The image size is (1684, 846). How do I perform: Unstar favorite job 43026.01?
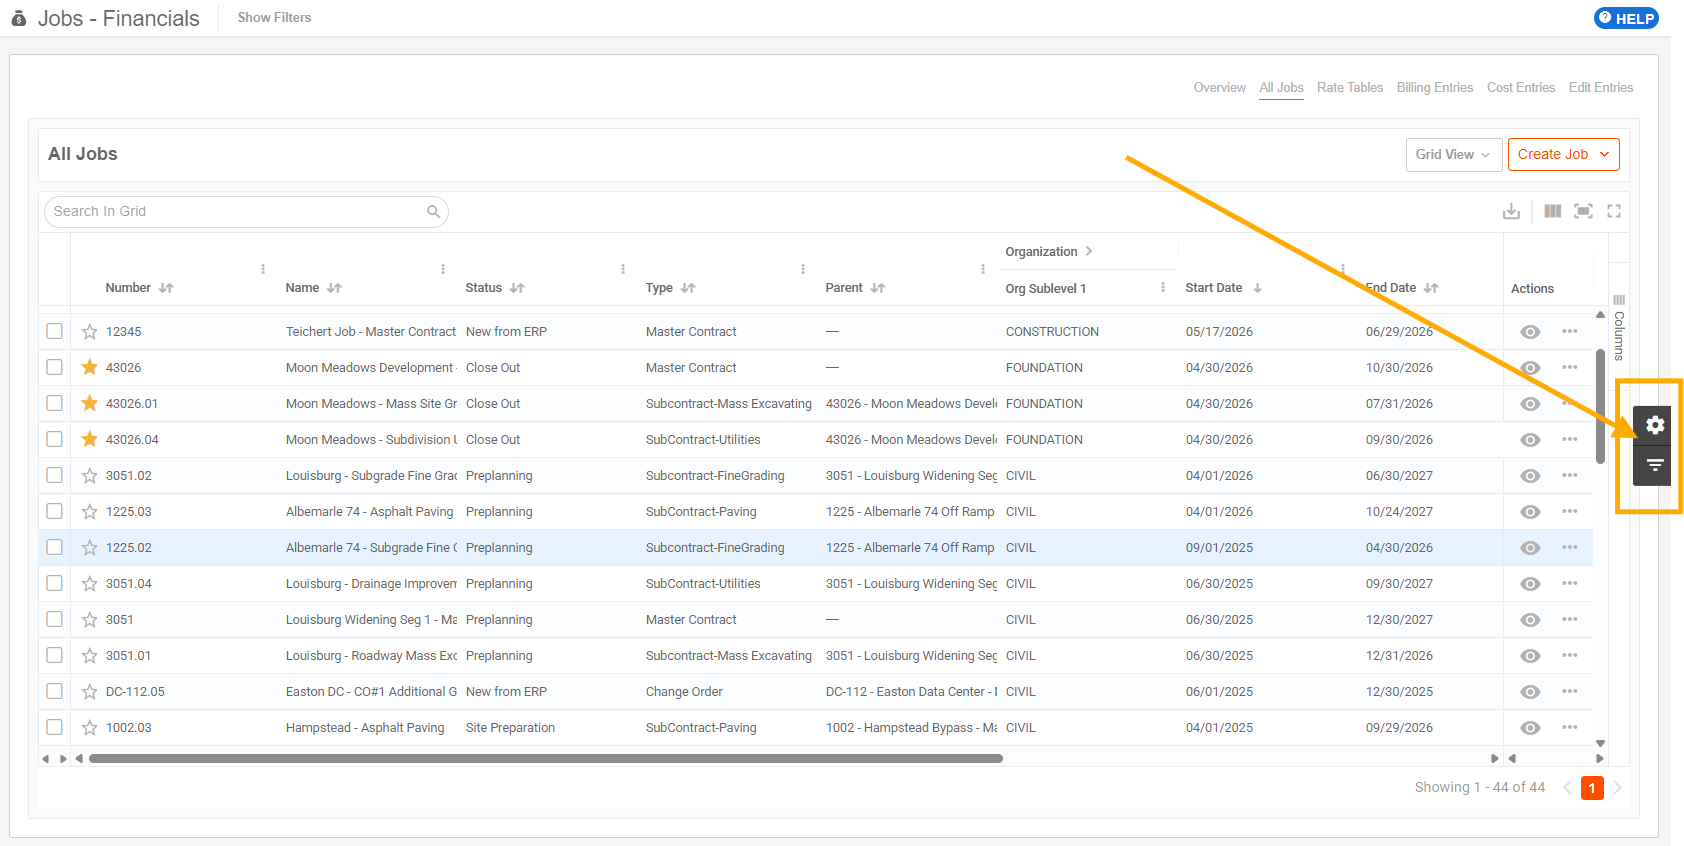pos(89,403)
